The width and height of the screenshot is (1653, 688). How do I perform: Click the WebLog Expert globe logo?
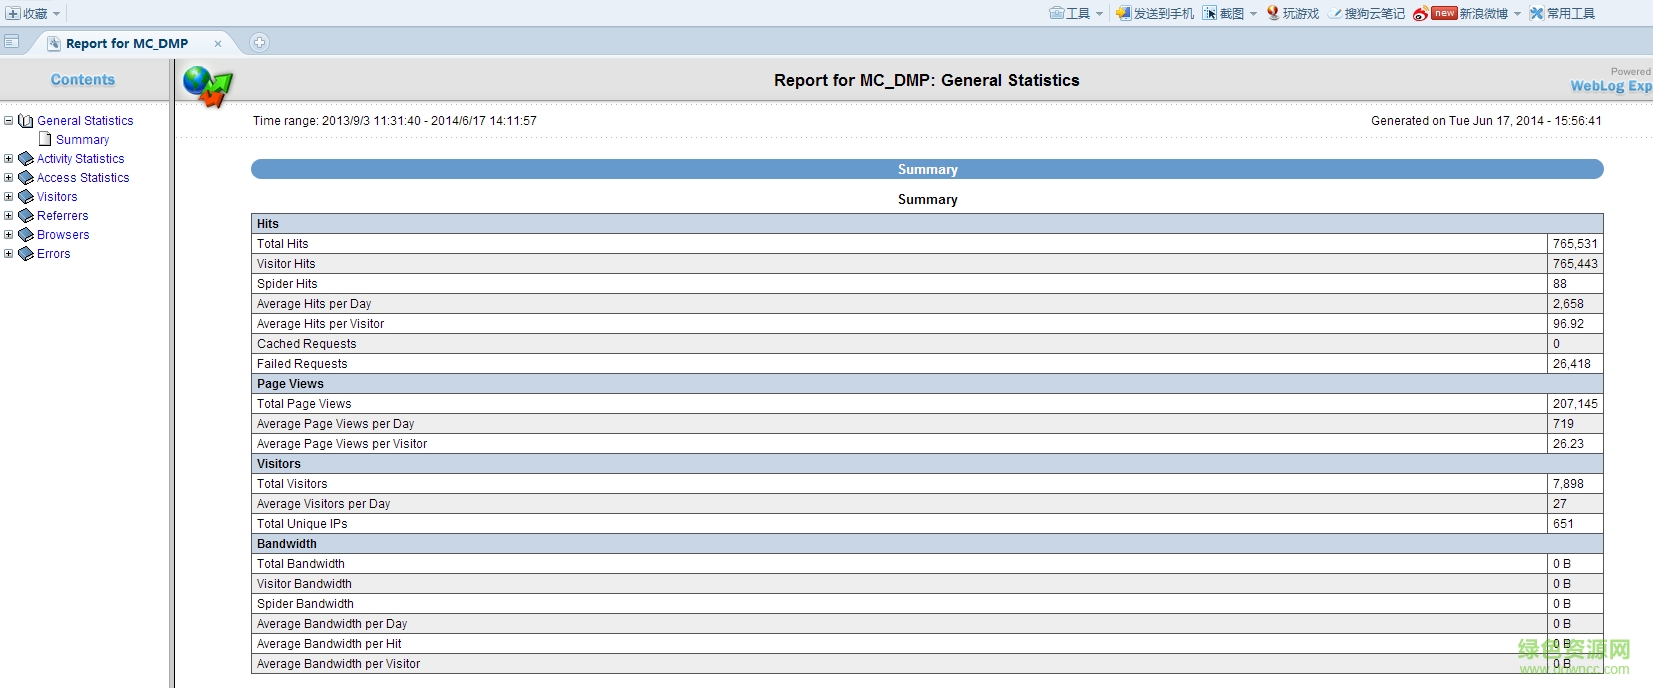pyautogui.click(x=207, y=85)
